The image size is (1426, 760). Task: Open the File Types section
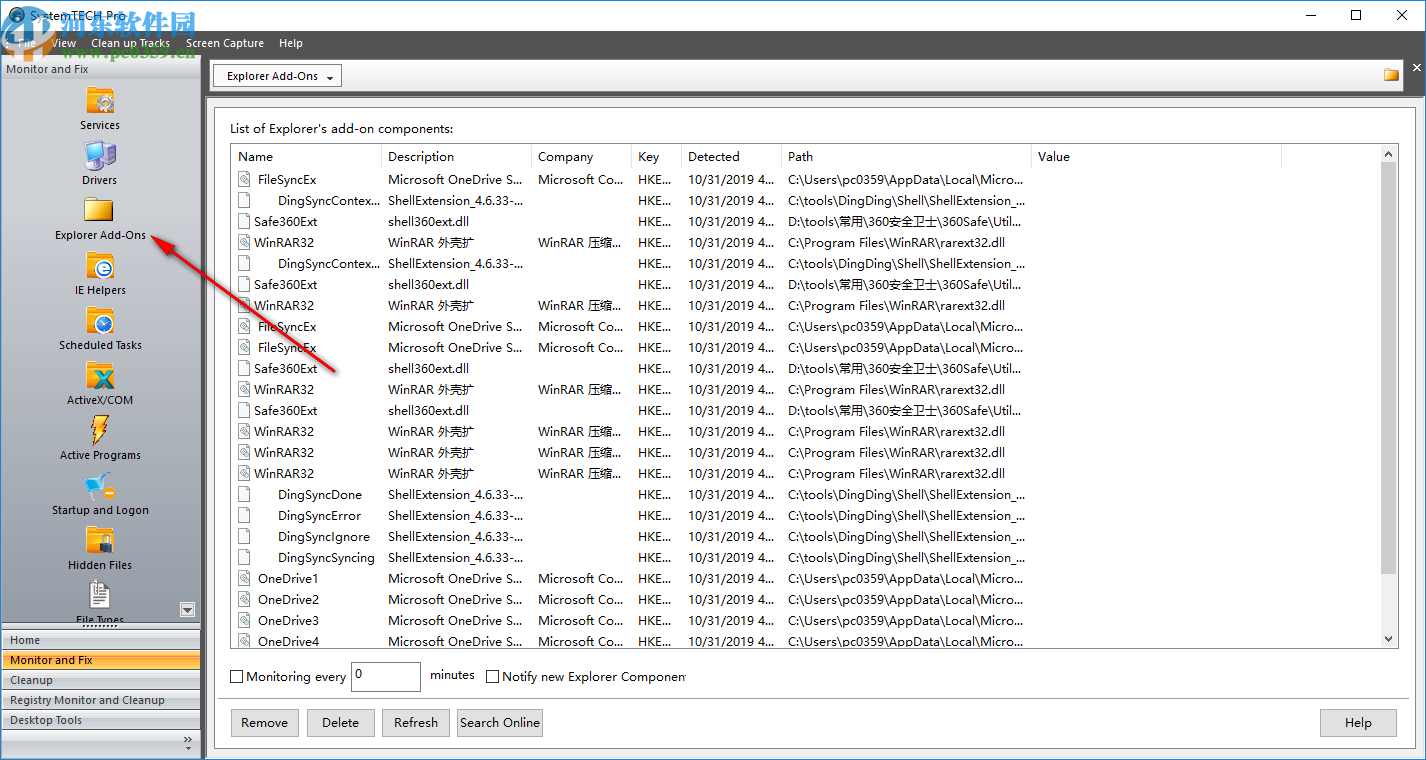point(100,600)
